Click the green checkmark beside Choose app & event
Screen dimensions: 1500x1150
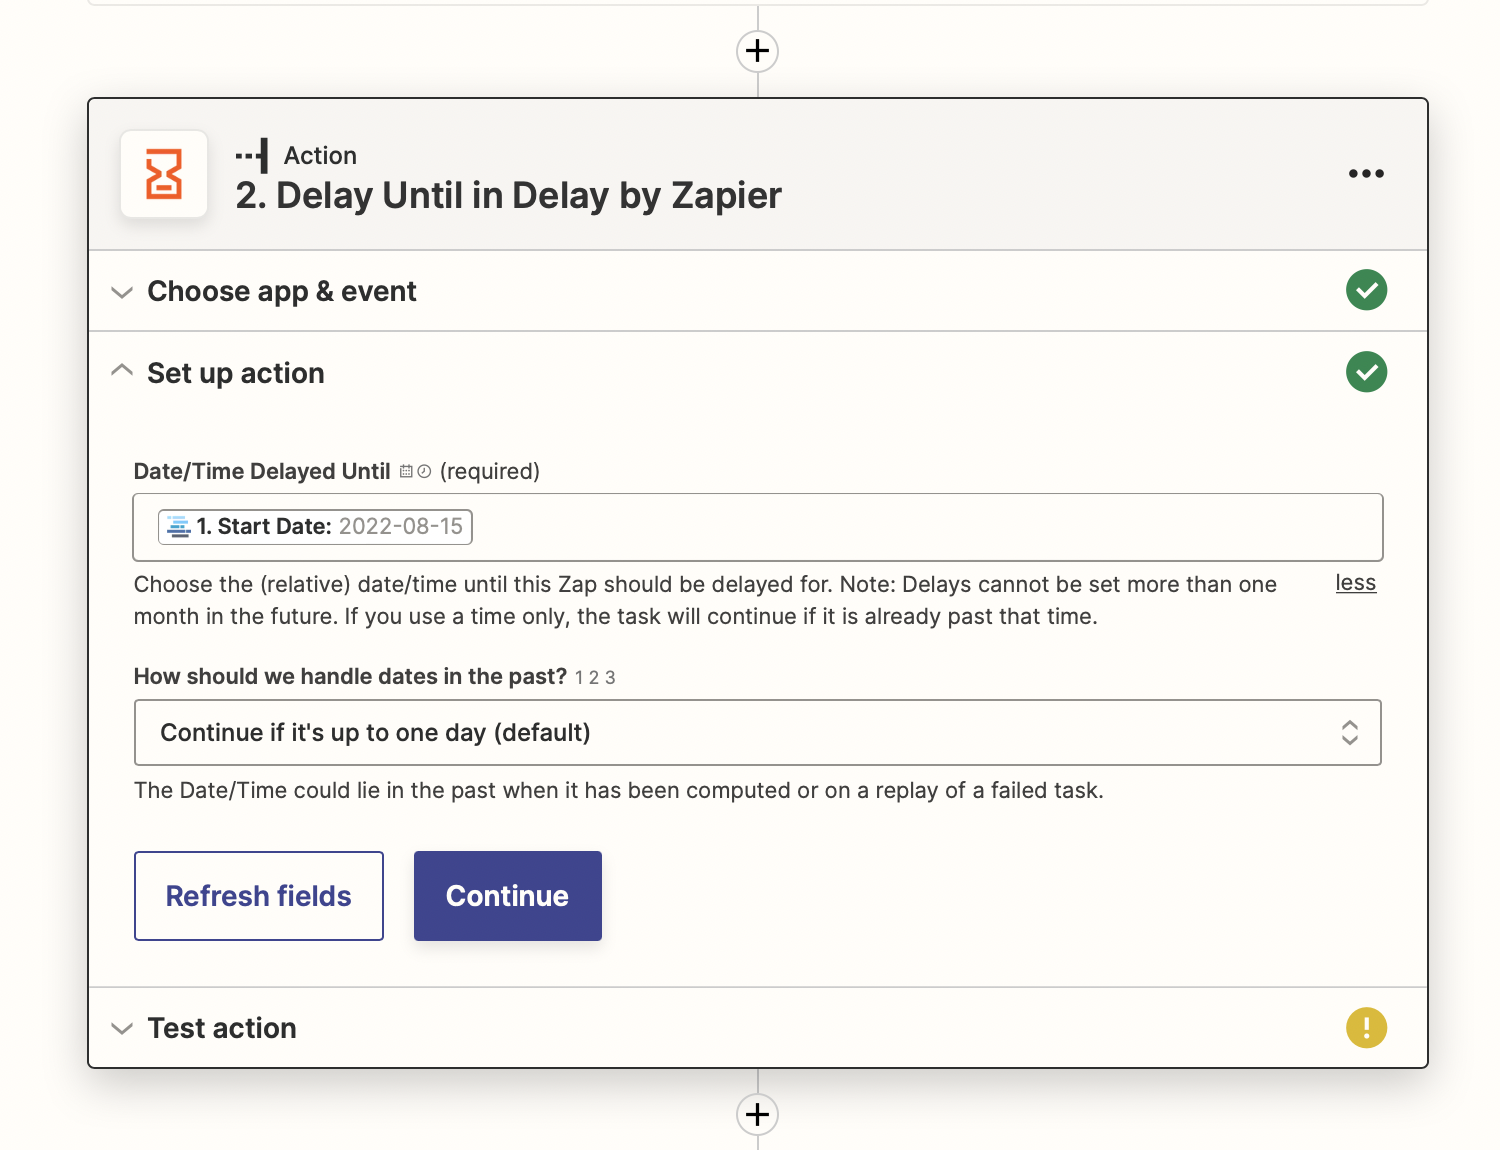(x=1366, y=290)
